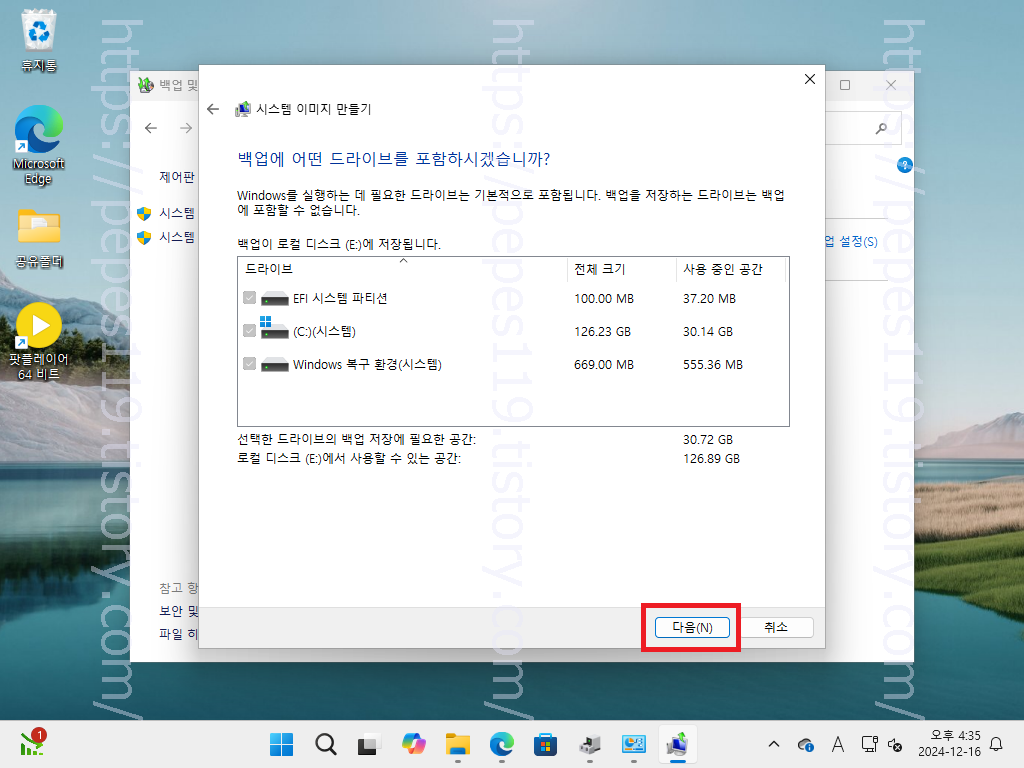Close the background control panel window
The image size is (1024, 768).
pyautogui.click(x=891, y=85)
